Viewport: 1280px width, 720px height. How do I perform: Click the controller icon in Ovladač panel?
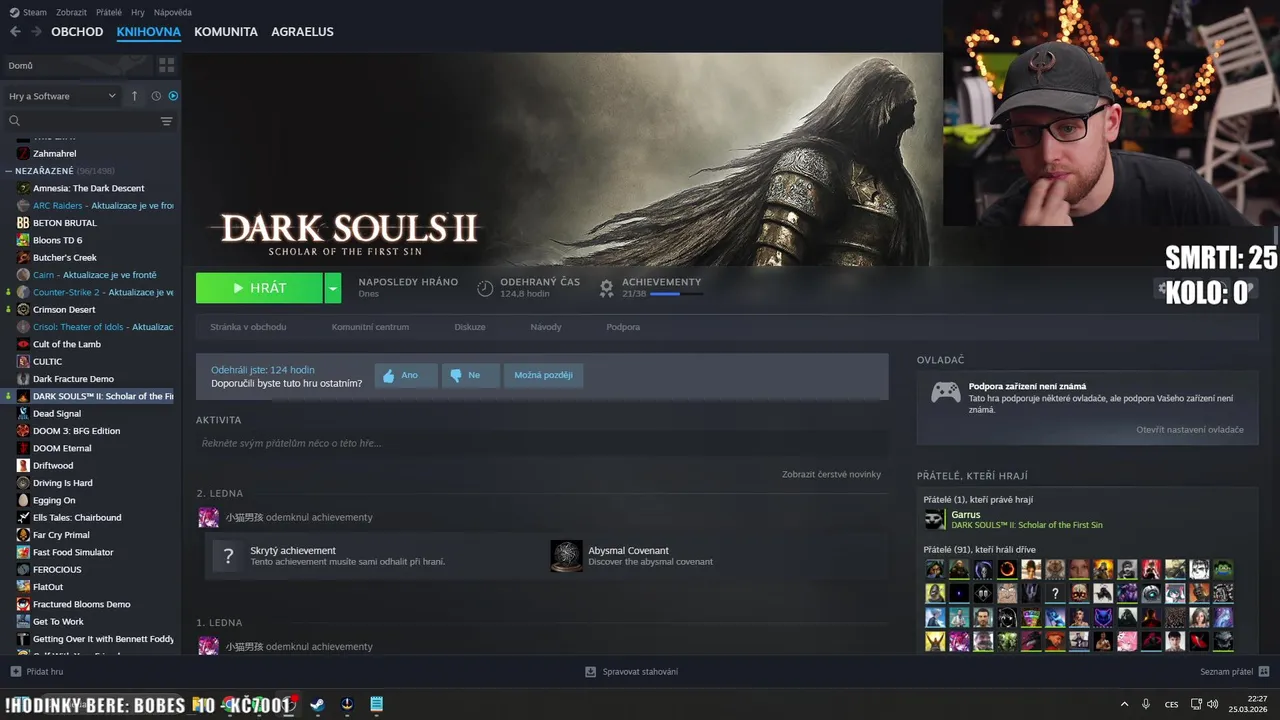pyautogui.click(x=945, y=393)
